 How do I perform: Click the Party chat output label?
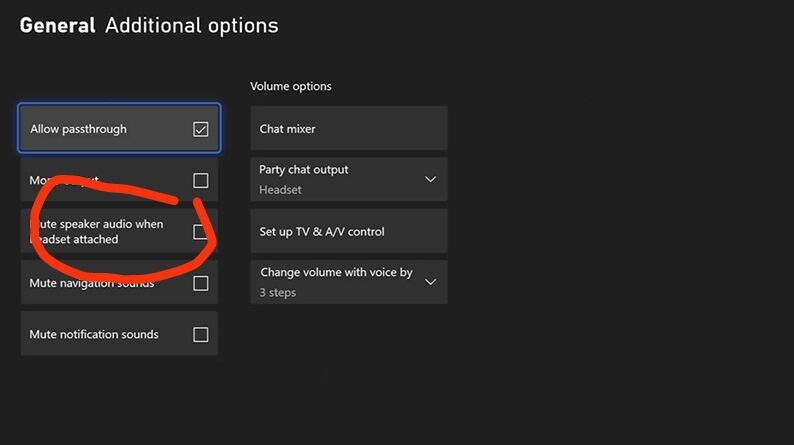304,170
